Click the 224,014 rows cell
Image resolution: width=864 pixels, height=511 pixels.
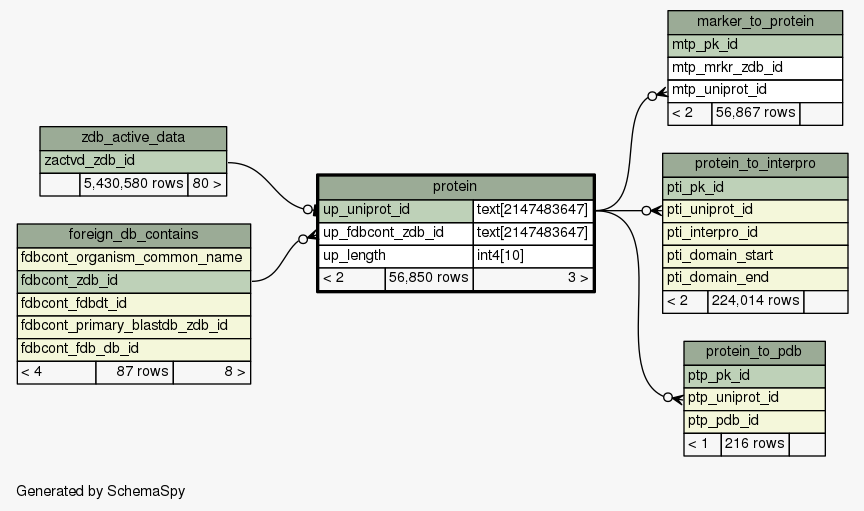755,302
